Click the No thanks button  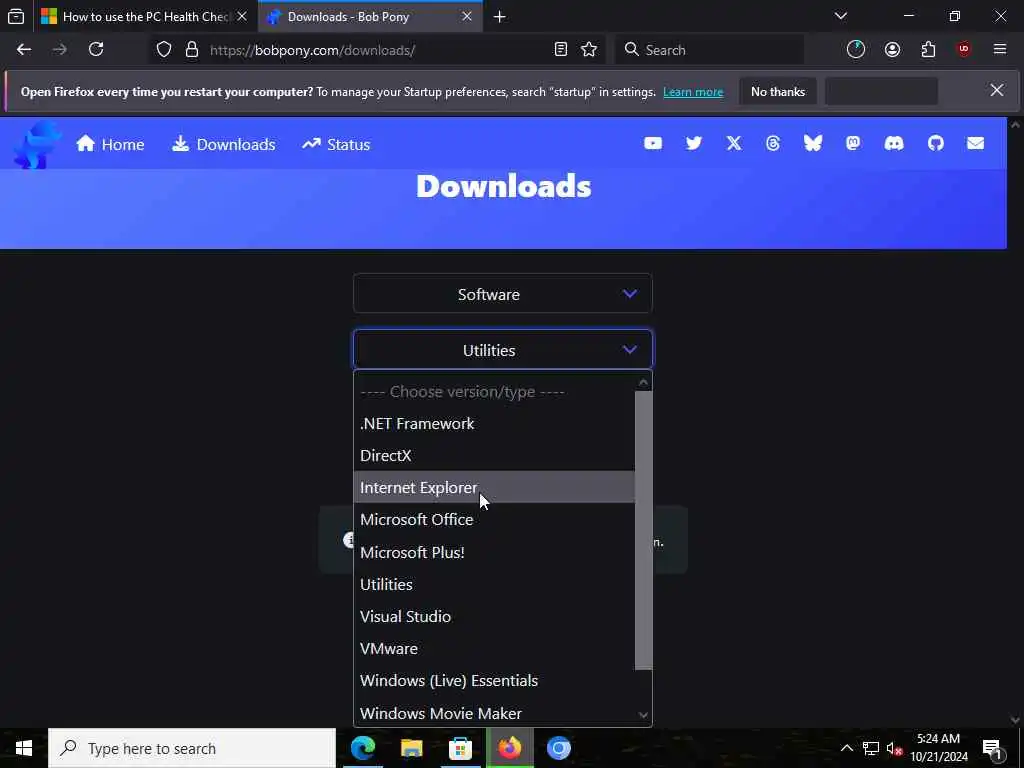pyautogui.click(x=778, y=91)
